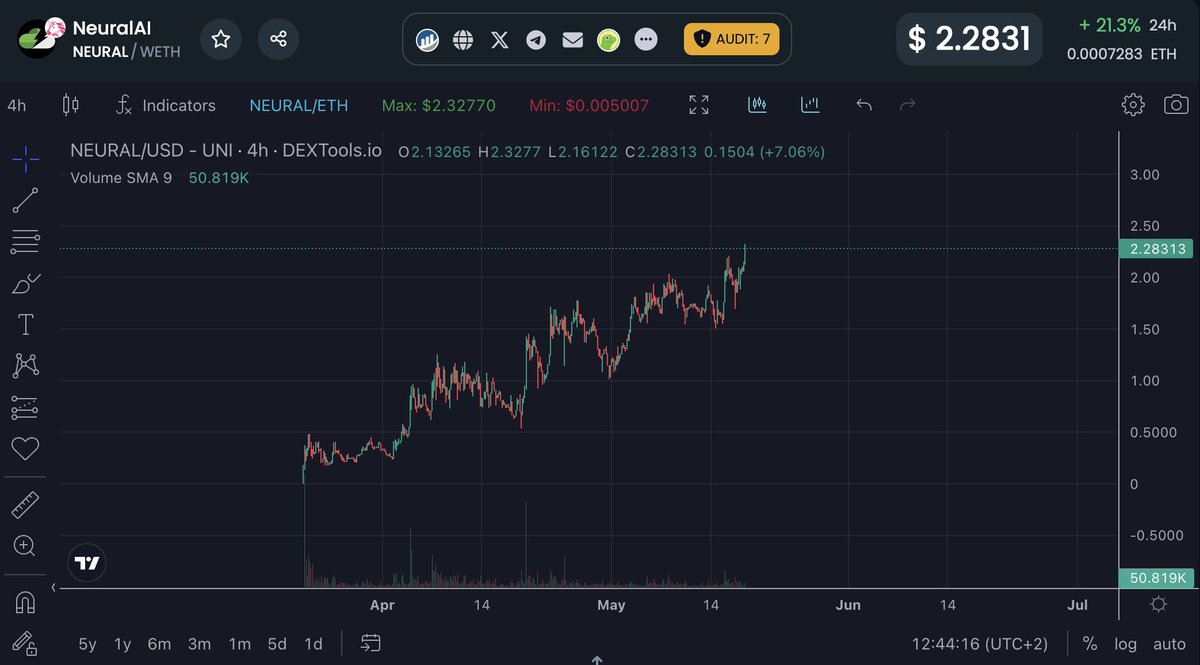Open the email envelope icon
This screenshot has height=665, width=1200.
[x=572, y=40]
